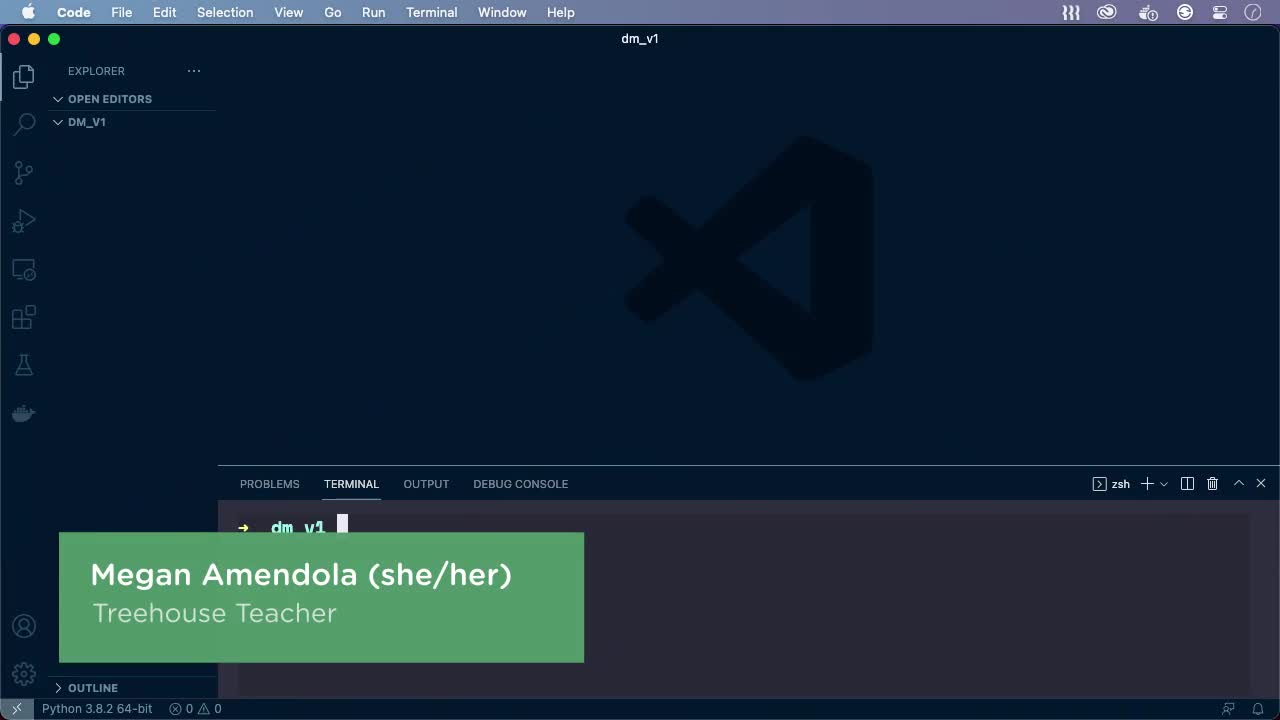Image resolution: width=1280 pixels, height=720 pixels.
Task: Click Python 3.8.2 64-bit interpreter selector
Action: coord(97,709)
